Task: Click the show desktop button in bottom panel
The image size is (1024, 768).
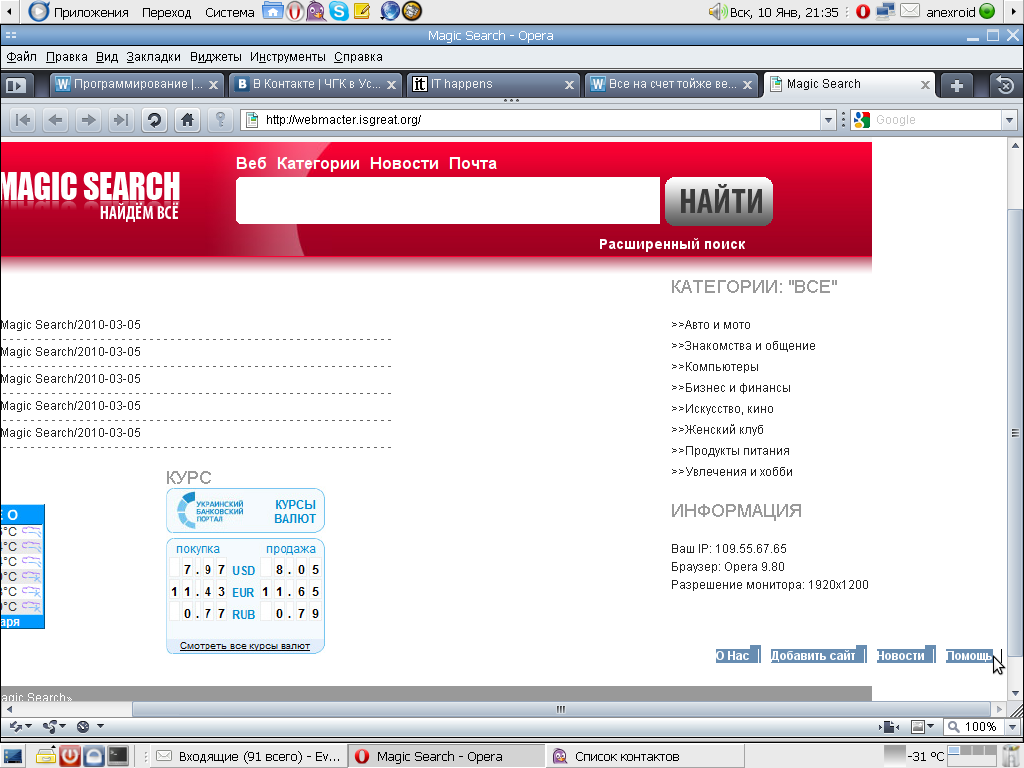Action: coord(12,756)
